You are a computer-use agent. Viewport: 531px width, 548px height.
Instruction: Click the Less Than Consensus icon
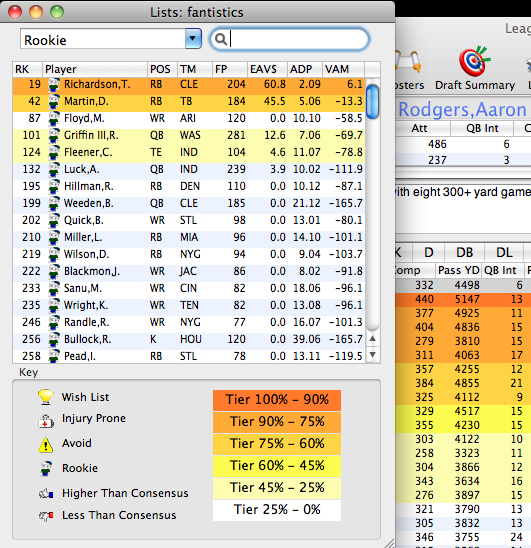[x=46, y=516]
